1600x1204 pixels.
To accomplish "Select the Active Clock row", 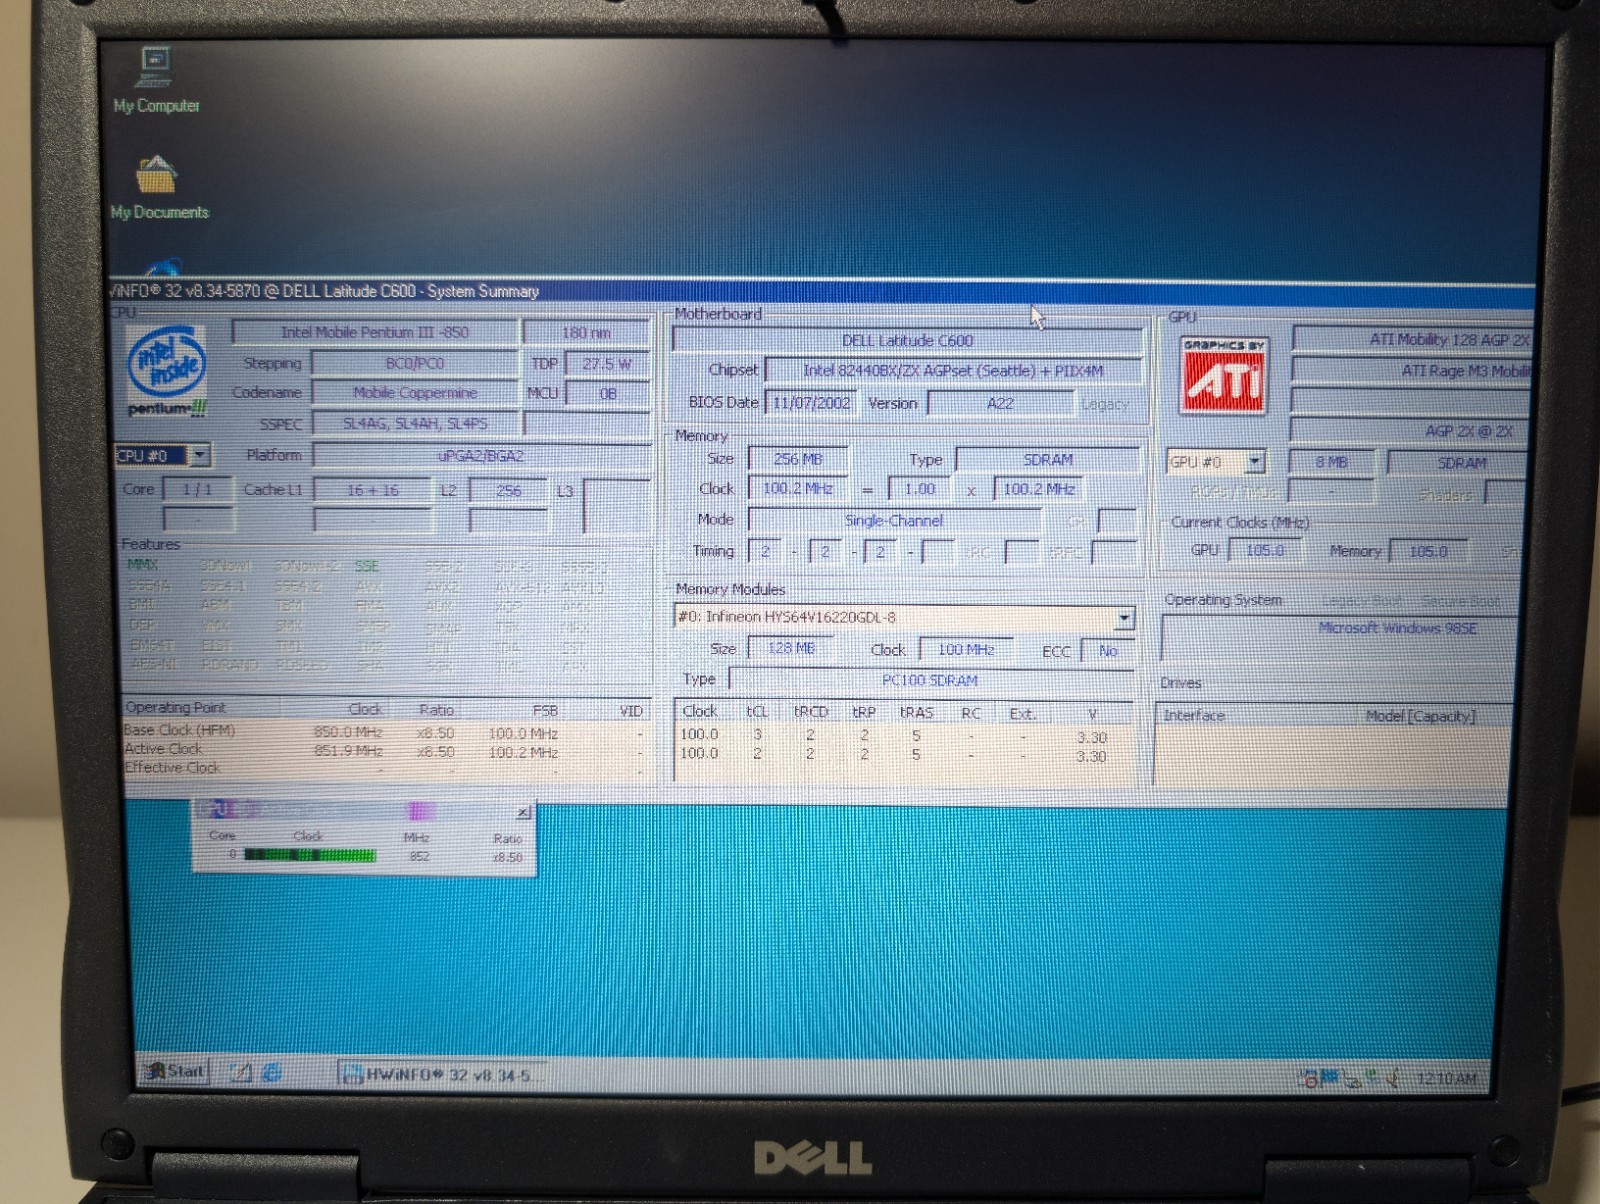I will point(386,750).
